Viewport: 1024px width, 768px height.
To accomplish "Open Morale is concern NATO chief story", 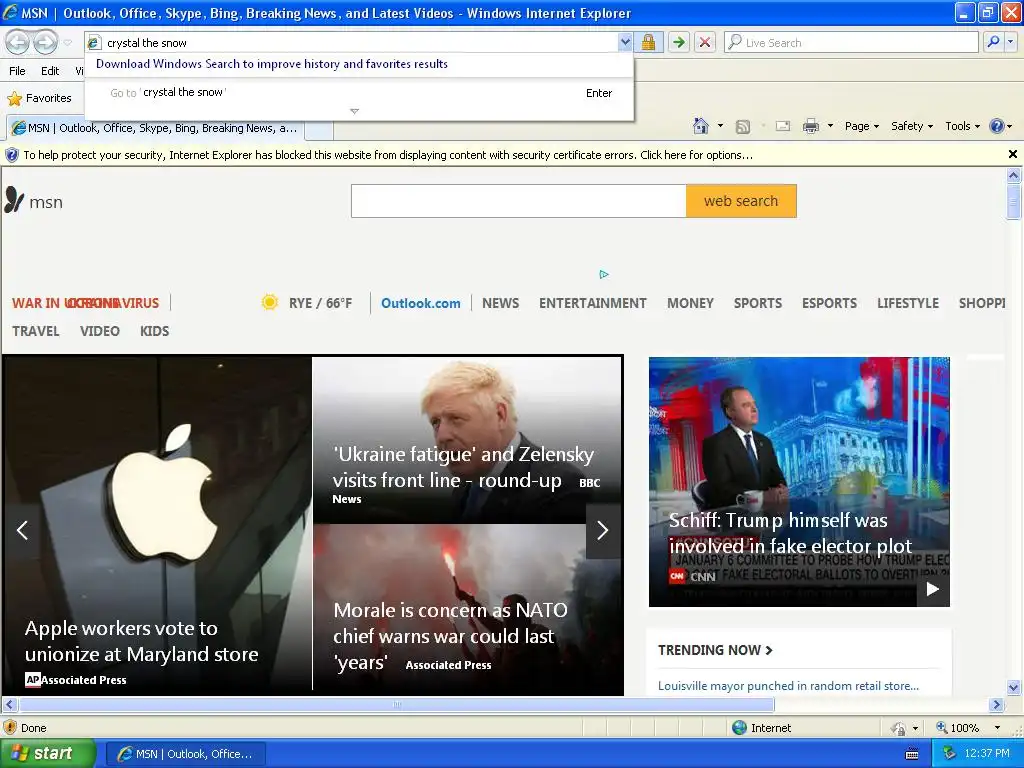I will click(x=450, y=635).
